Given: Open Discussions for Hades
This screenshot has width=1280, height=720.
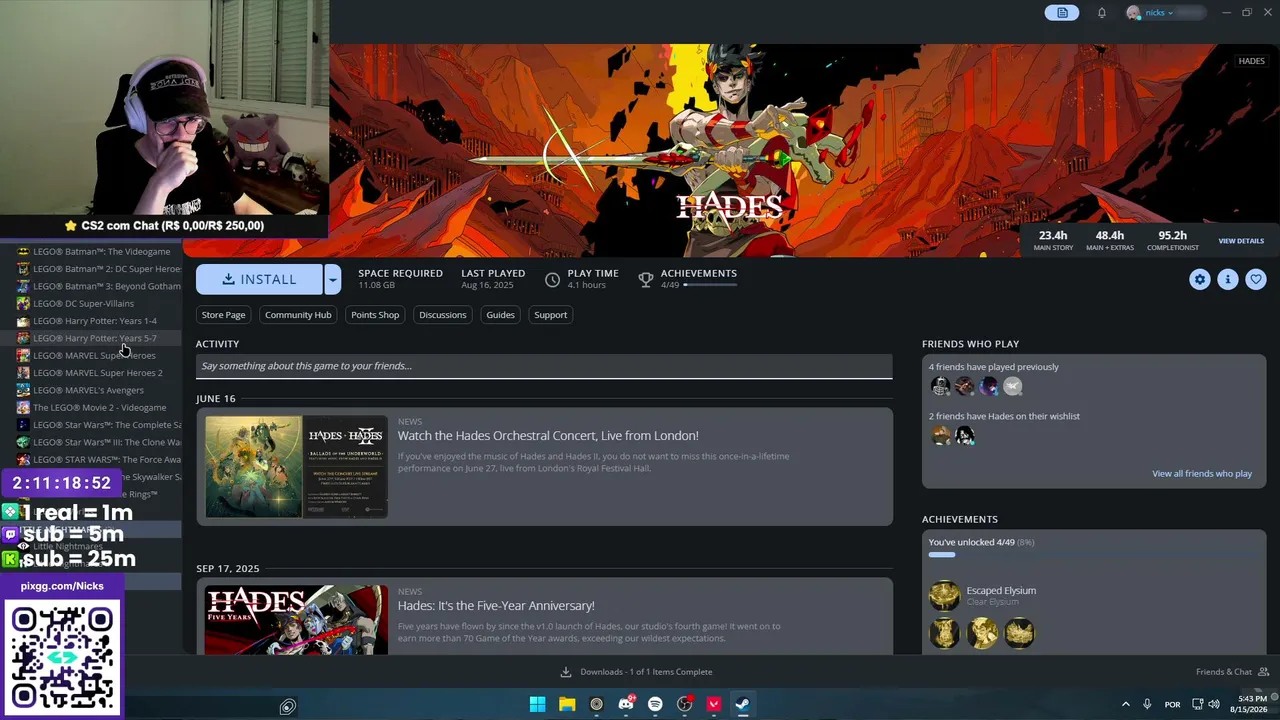Looking at the screenshot, I should tap(443, 315).
